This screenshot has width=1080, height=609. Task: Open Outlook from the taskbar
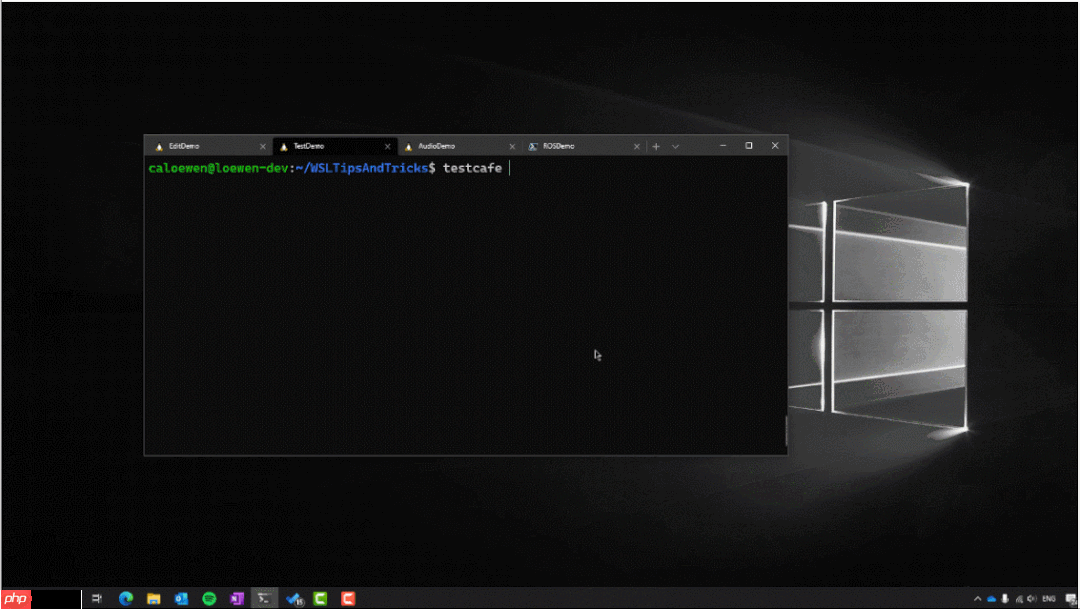tap(182, 598)
